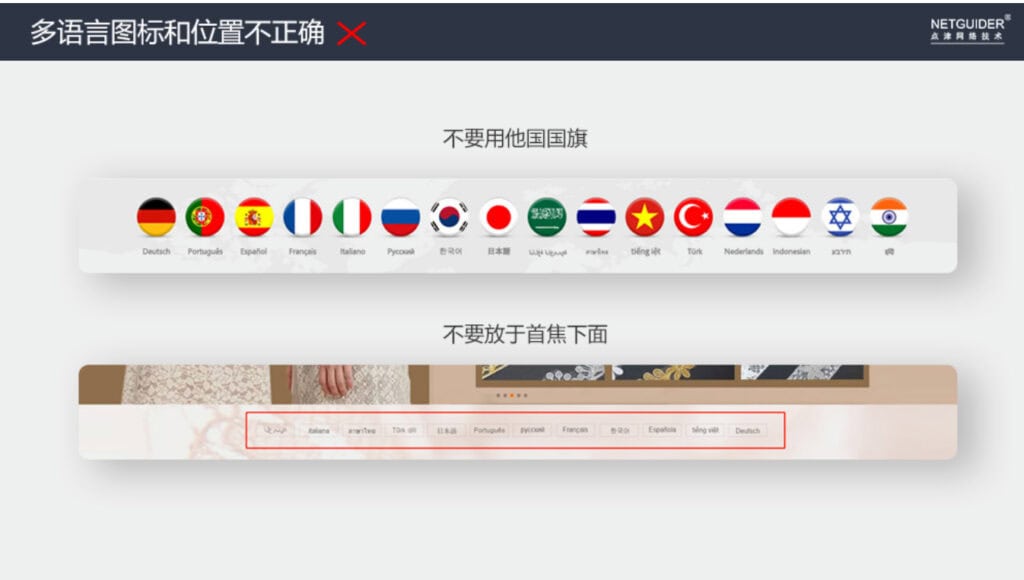The height and width of the screenshot is (580, 1024).
Task: Select the orange carousel indicator dot
Action: pyautogui.click(x=511, y=395)
